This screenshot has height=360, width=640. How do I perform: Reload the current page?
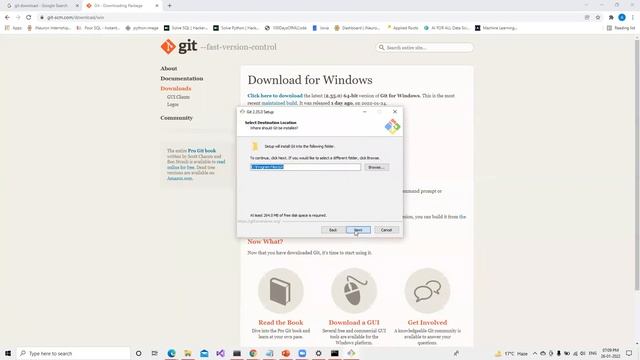tap(29, 18)
